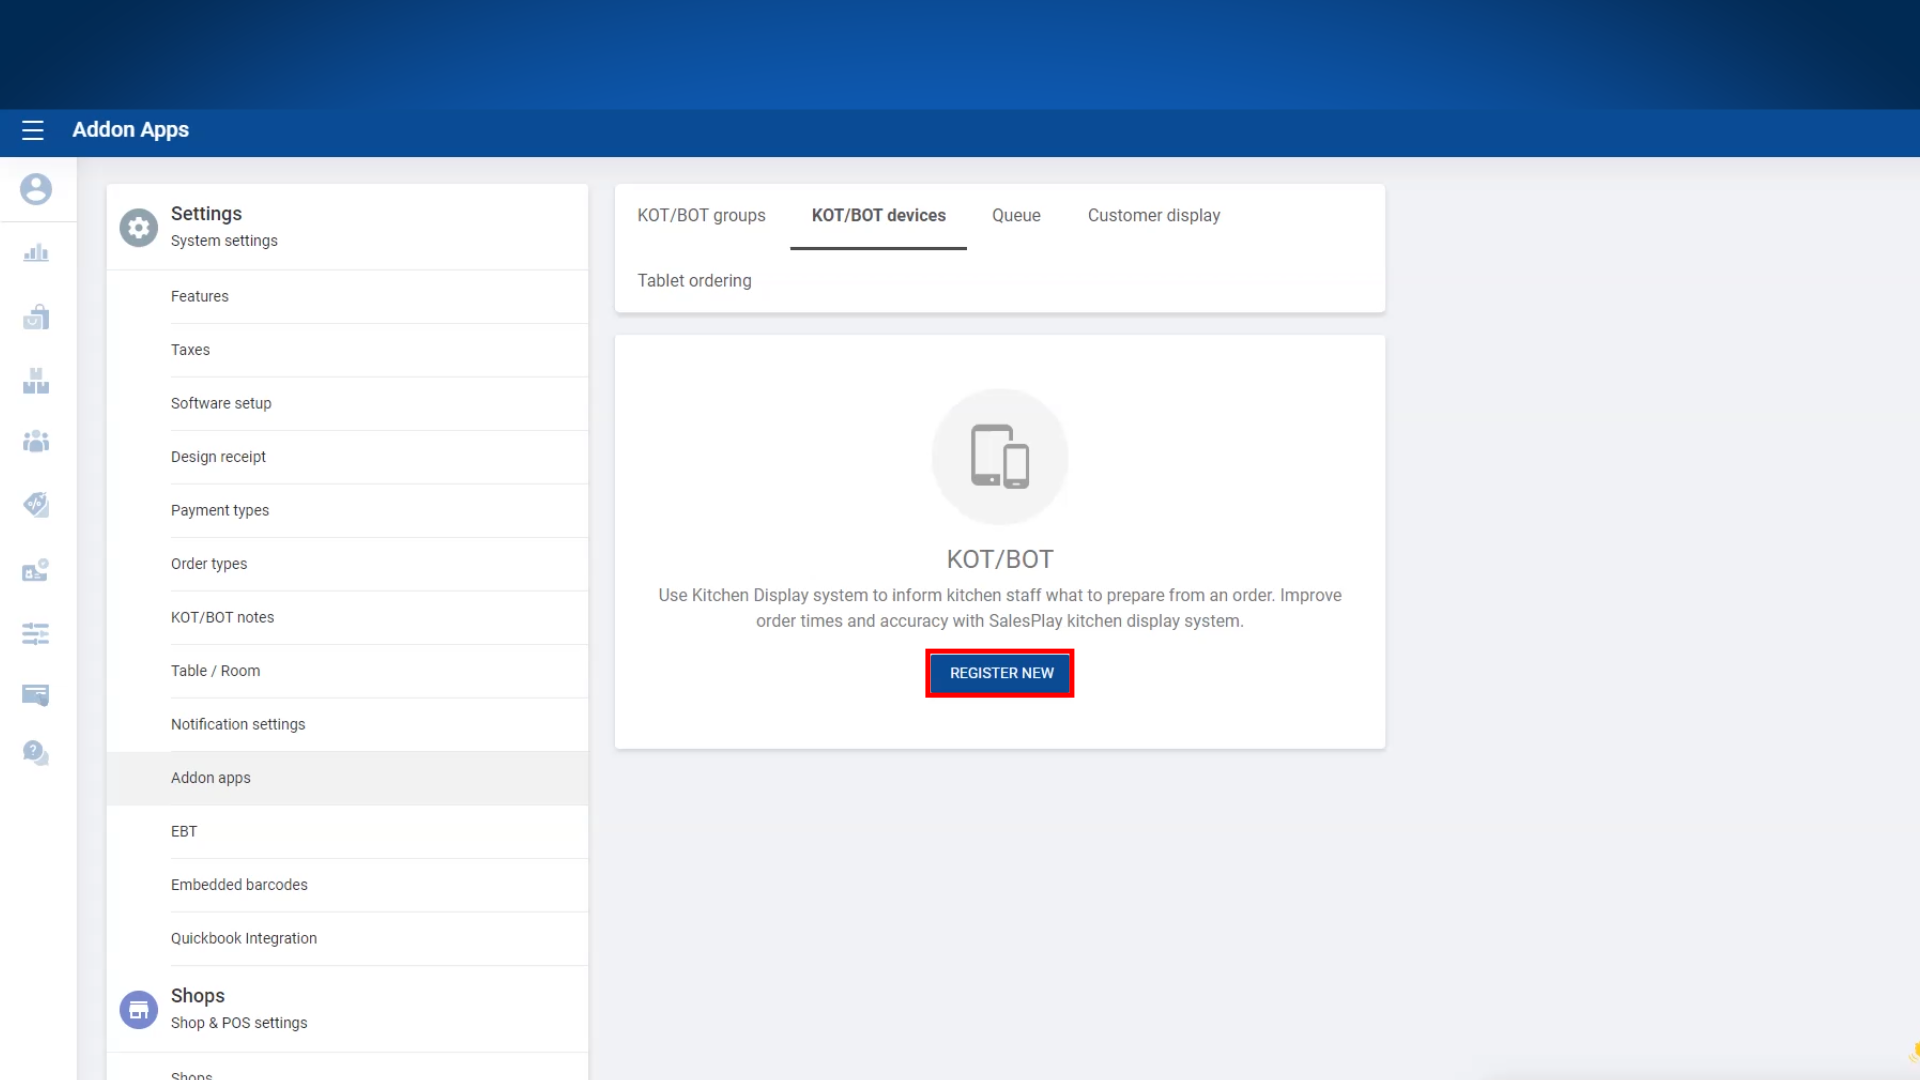
Task: Click the user profile avatar icon
Action: pos(36,189)
